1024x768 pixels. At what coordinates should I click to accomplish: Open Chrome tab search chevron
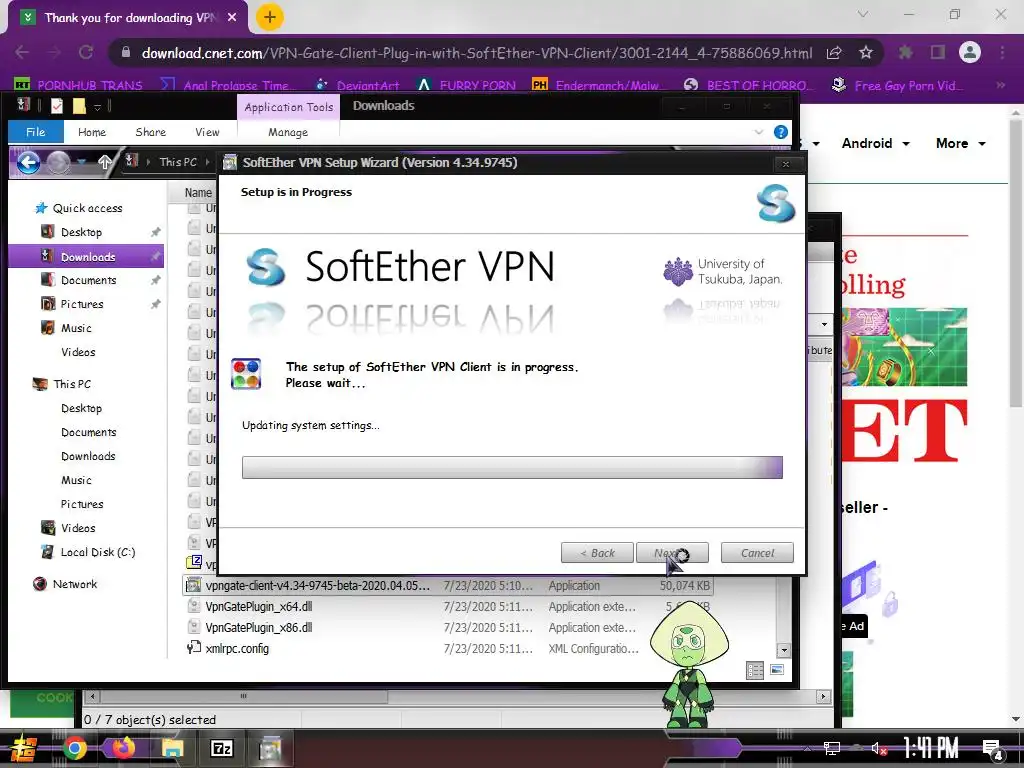(863, 14)
